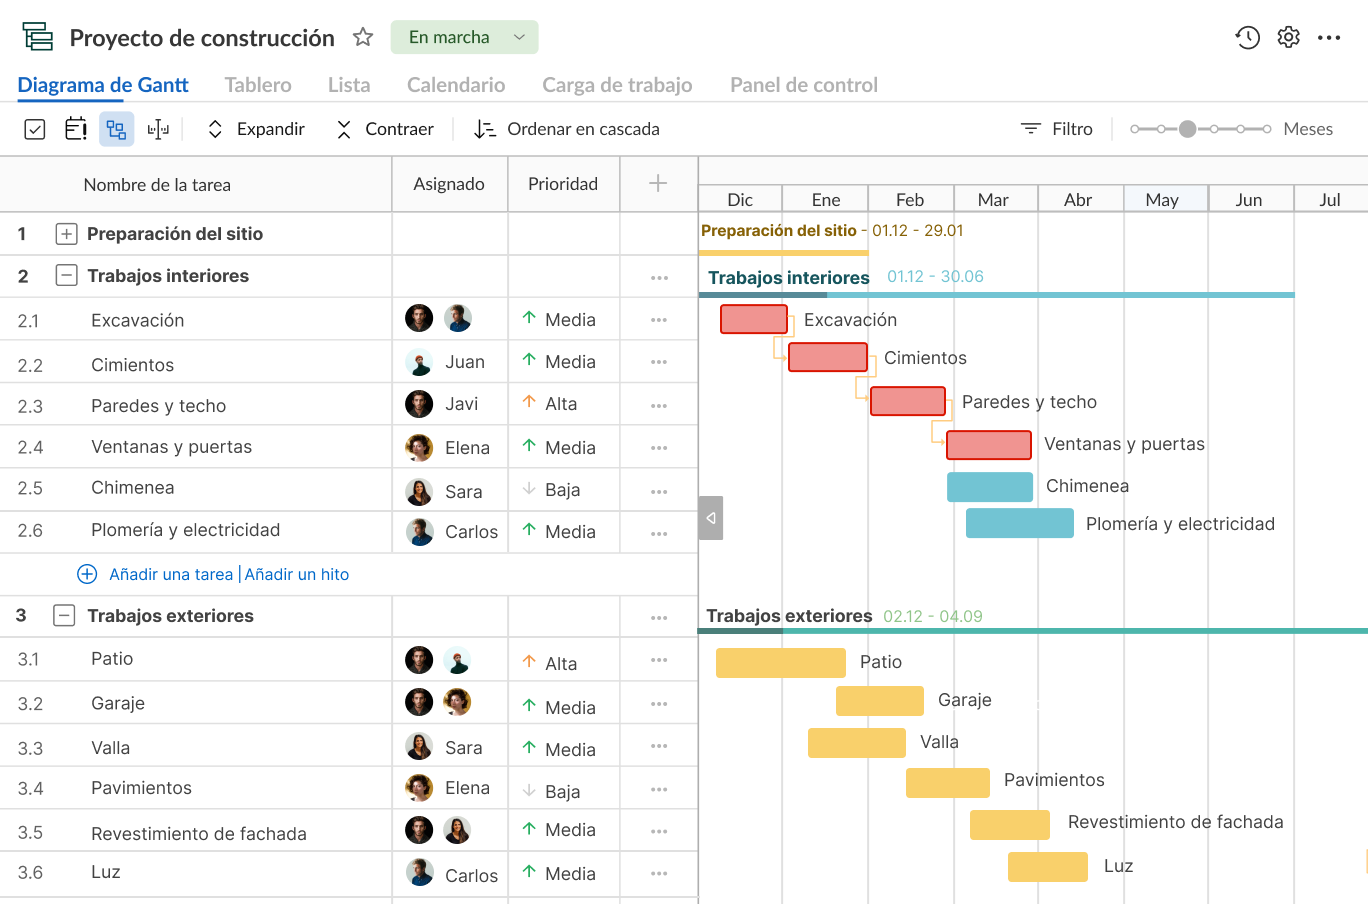The image size is (1368, 904).
Task: Open project settings gear icon
Action: [x=1288, y=38]
